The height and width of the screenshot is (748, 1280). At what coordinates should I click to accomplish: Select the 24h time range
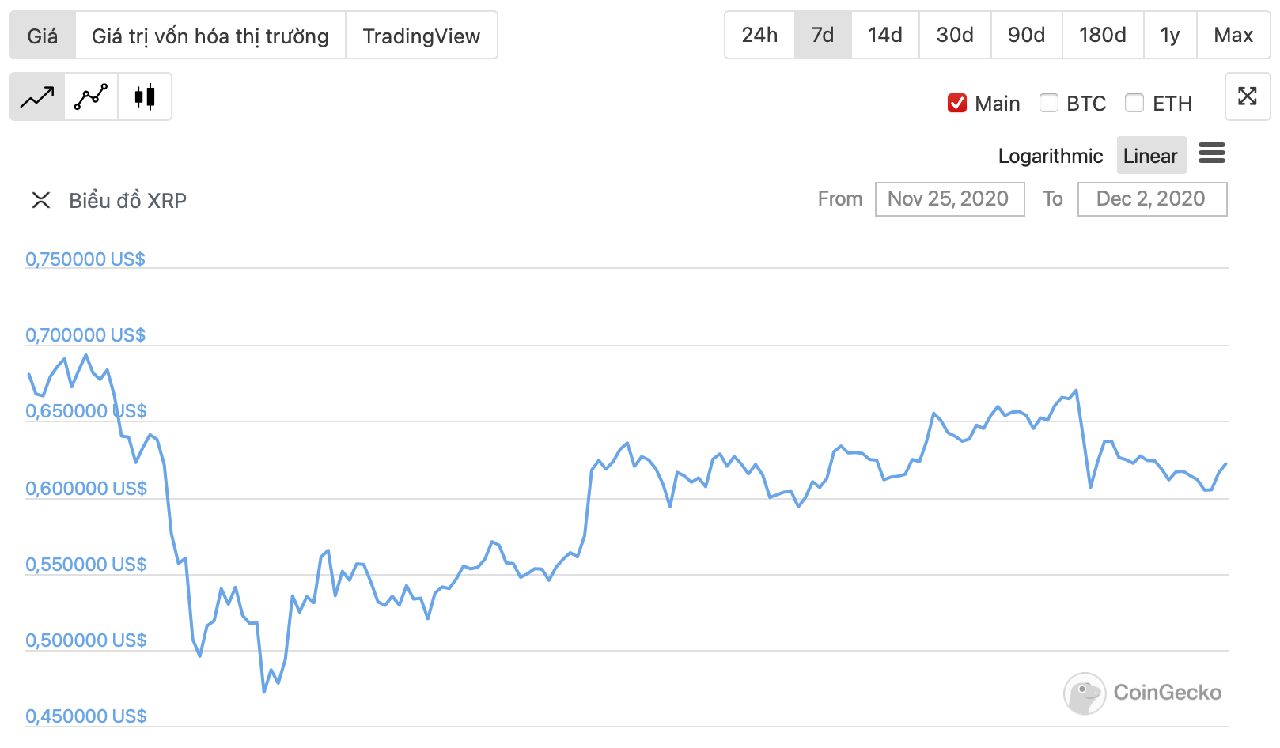760,35
